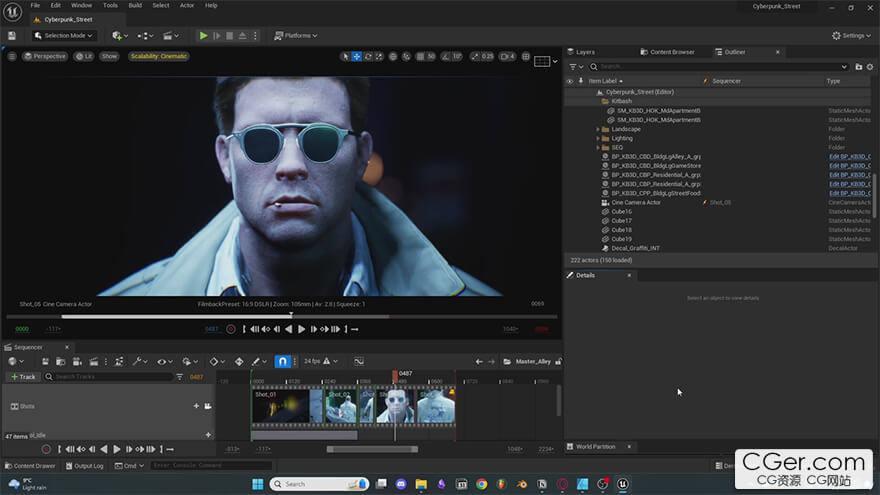Click the create camera icon in sequencer
880x495 pixels.
coord(77,361)
